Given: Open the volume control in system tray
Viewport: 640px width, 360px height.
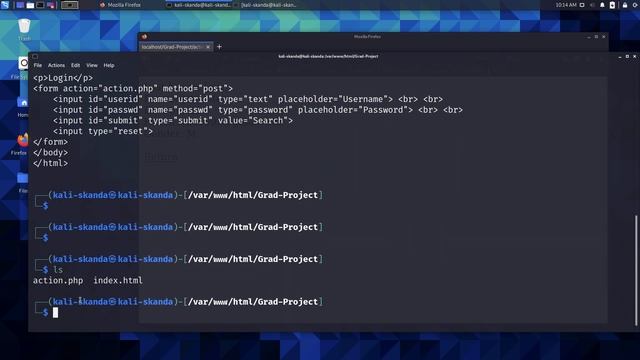Looking at the screenshot, I should coord(592,5).
